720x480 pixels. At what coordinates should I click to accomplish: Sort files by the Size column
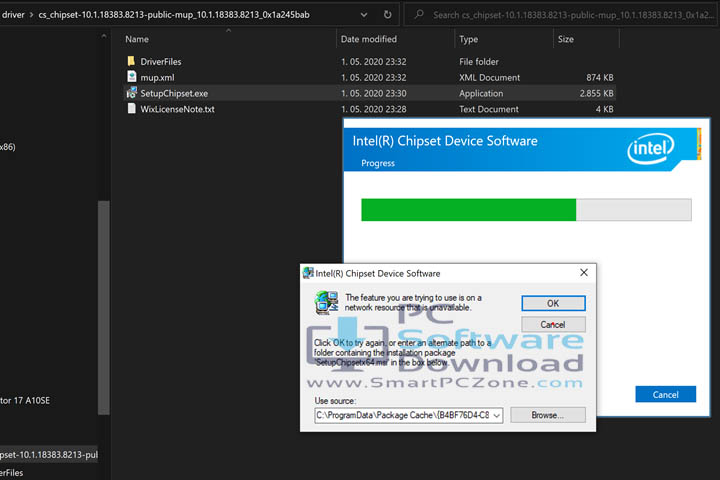(566, 39)
